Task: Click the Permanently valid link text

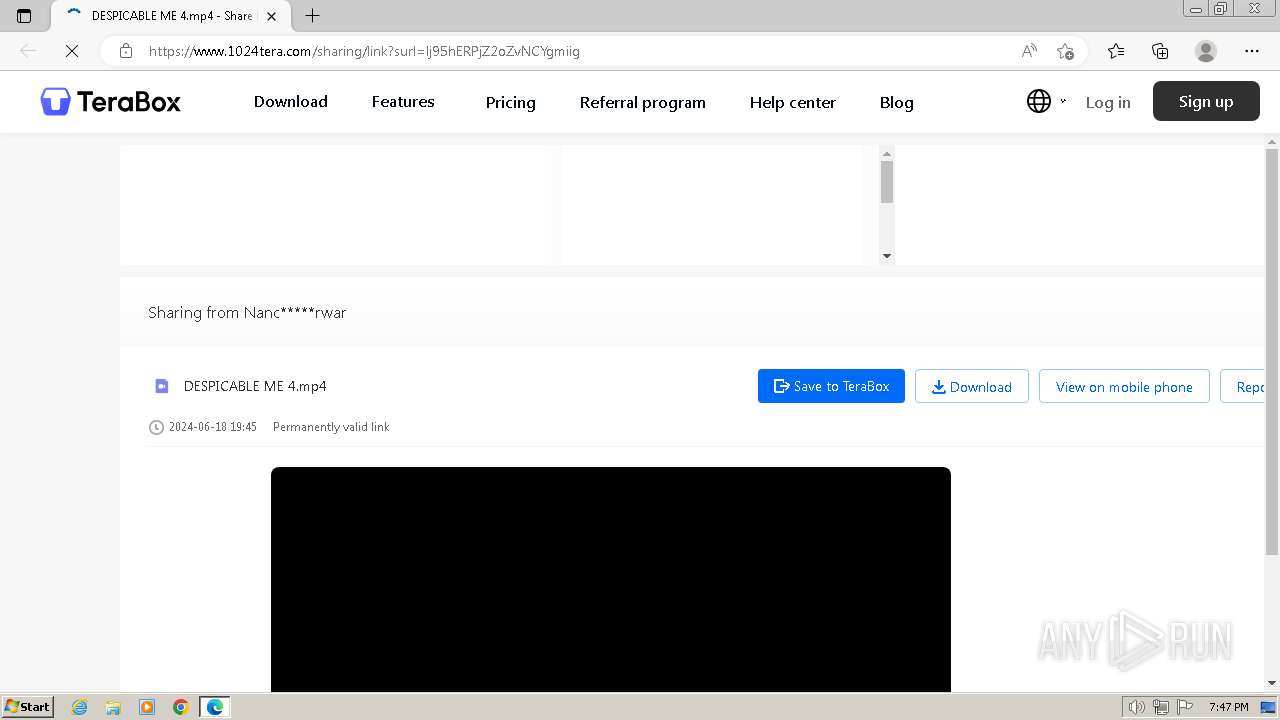Action: coord(331,427)
